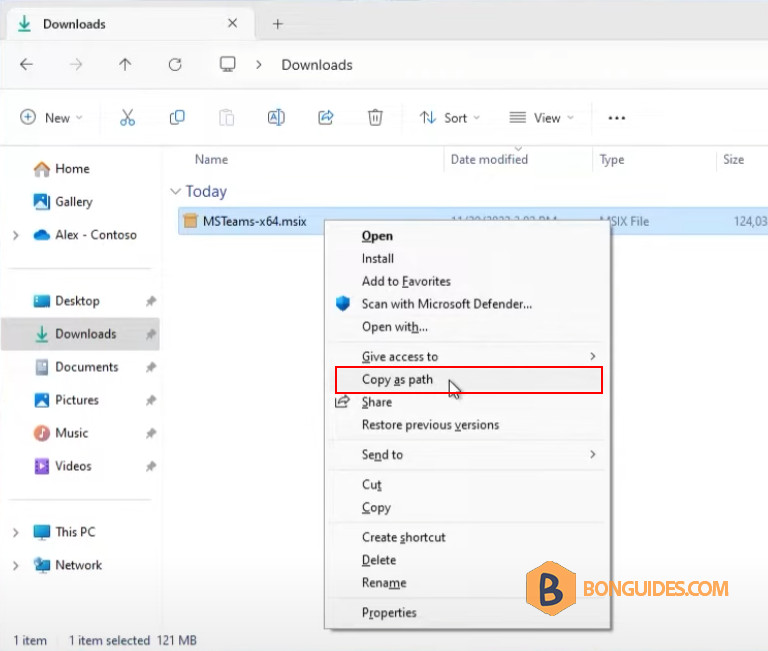Open the View layout dropdown

coord(541,118)
